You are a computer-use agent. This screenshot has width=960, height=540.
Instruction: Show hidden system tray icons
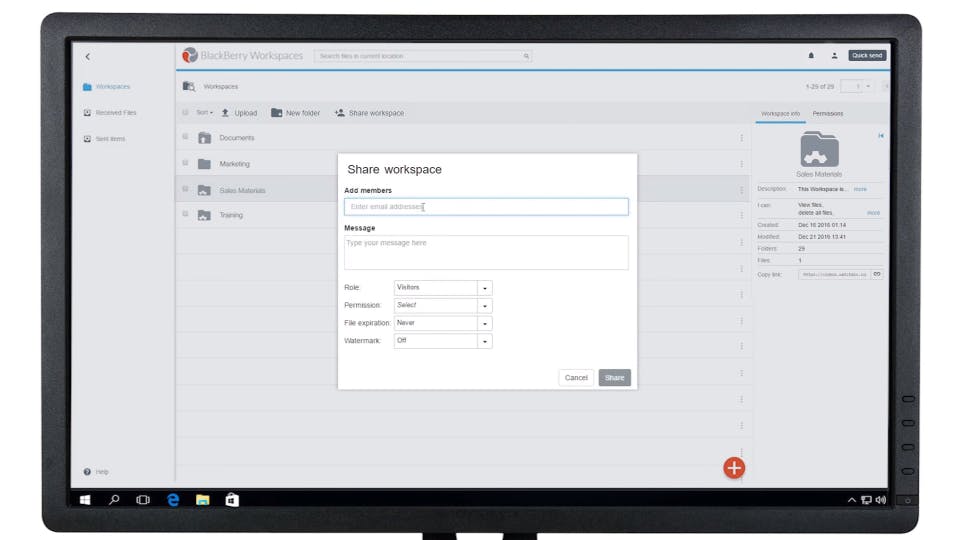pyautogui.click(x=851, y=500)
